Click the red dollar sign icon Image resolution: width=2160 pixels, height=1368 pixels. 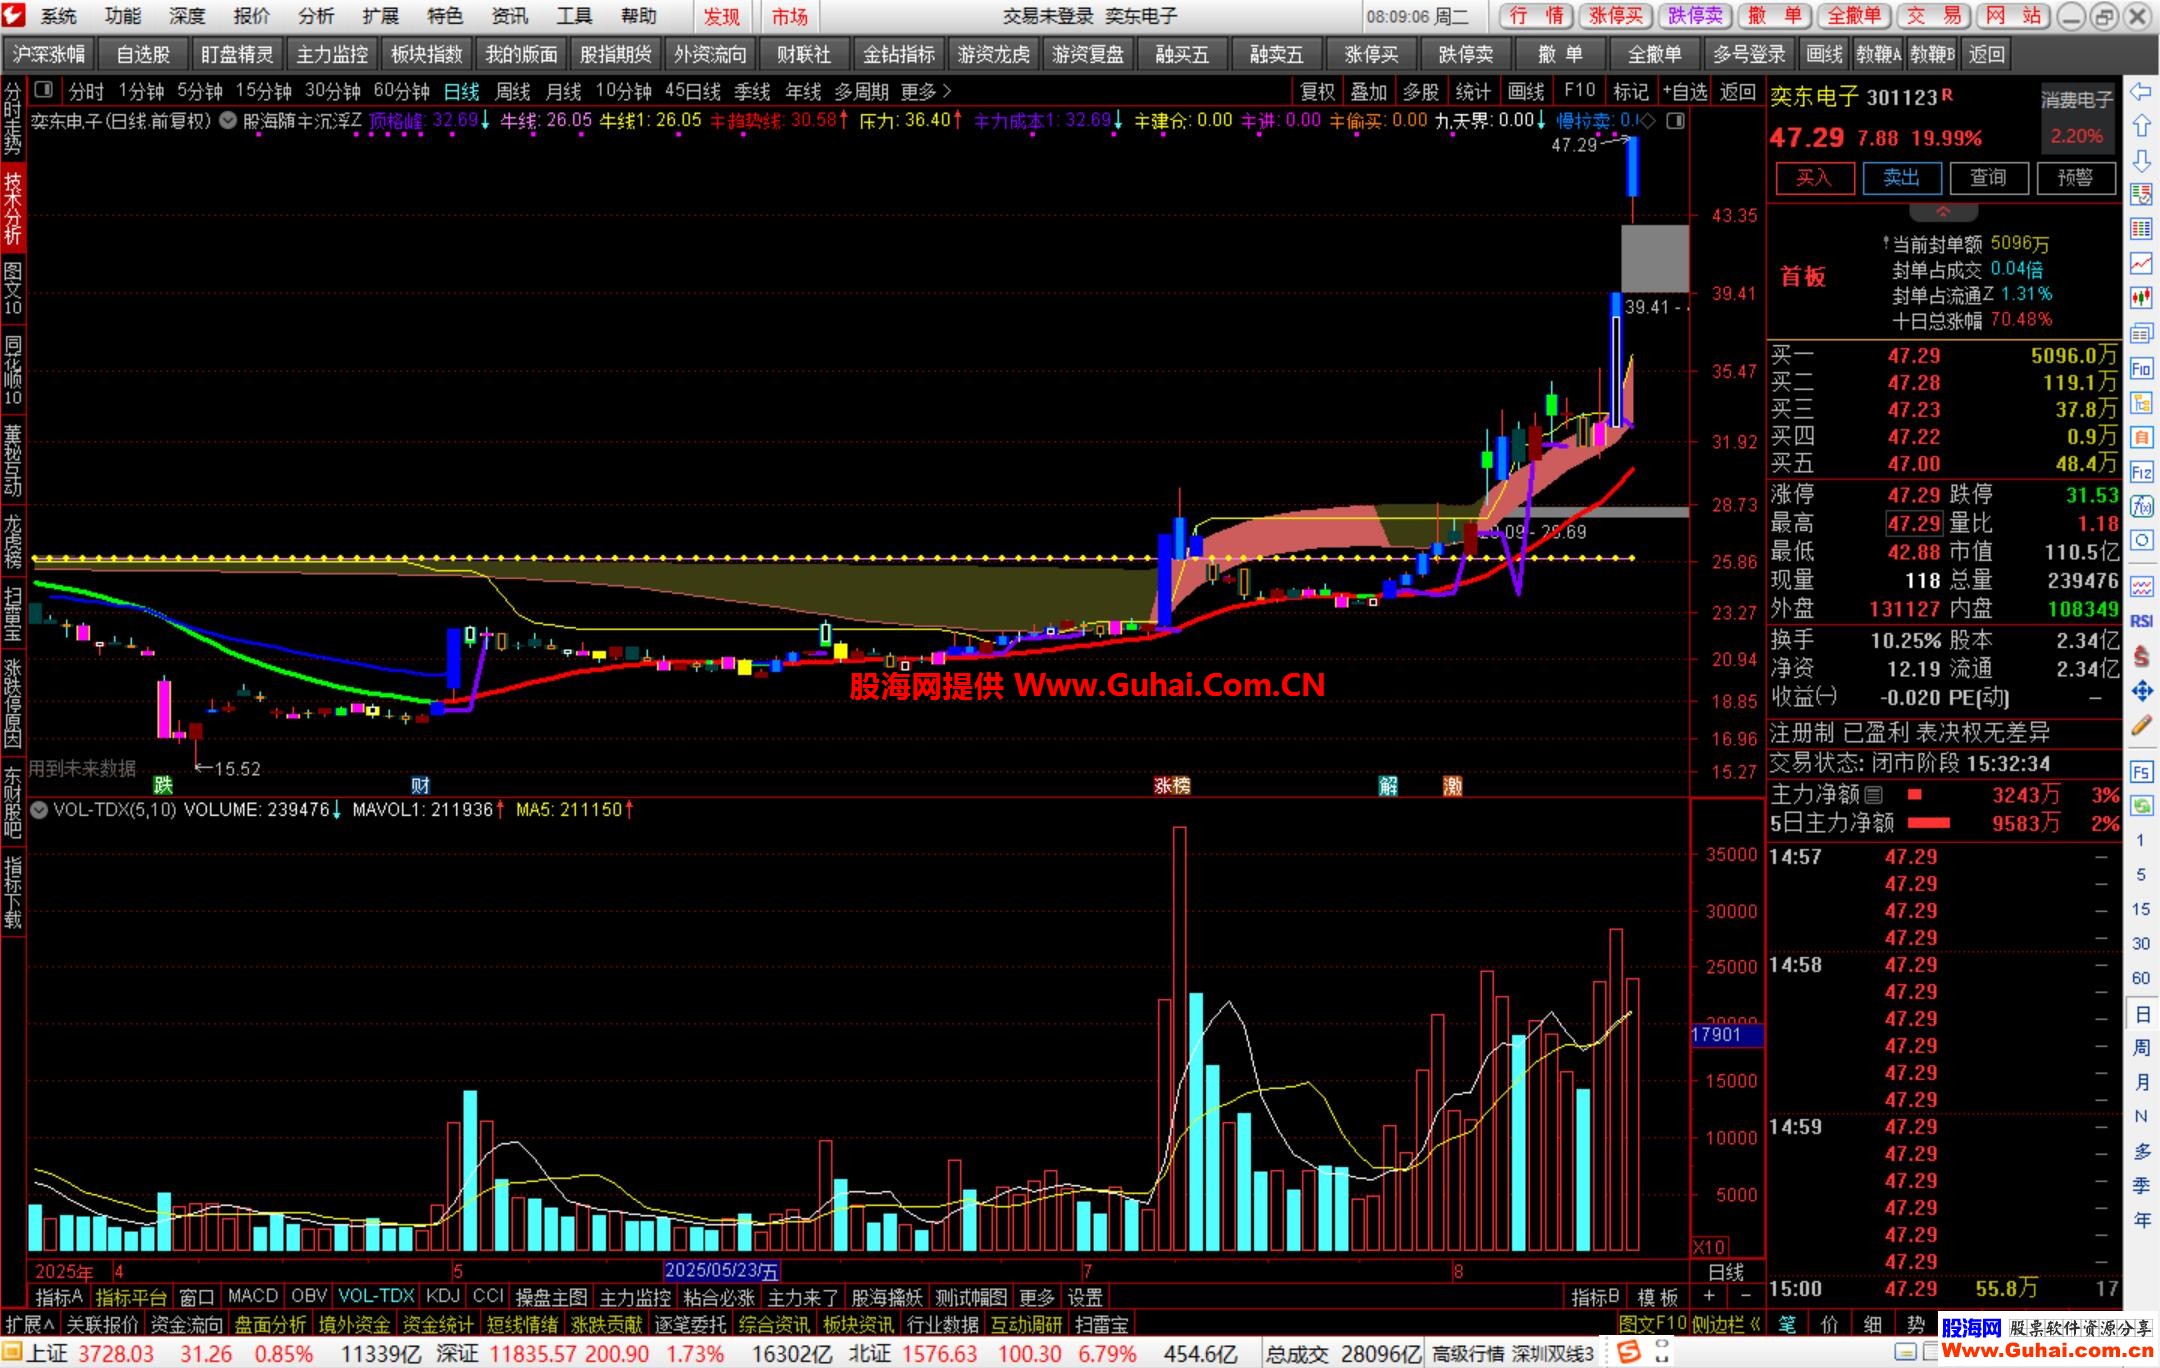pos(2141,656)
